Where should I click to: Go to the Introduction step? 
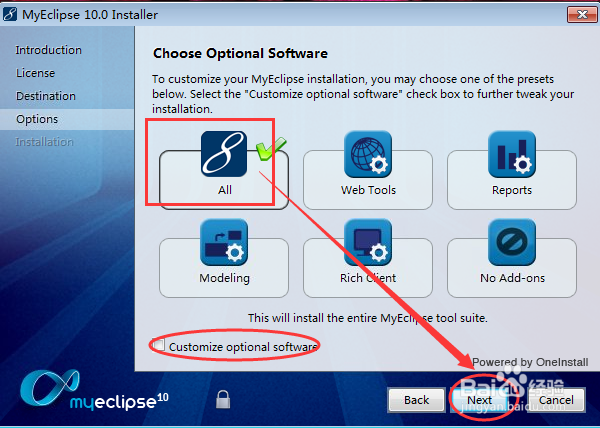[48, 50]
